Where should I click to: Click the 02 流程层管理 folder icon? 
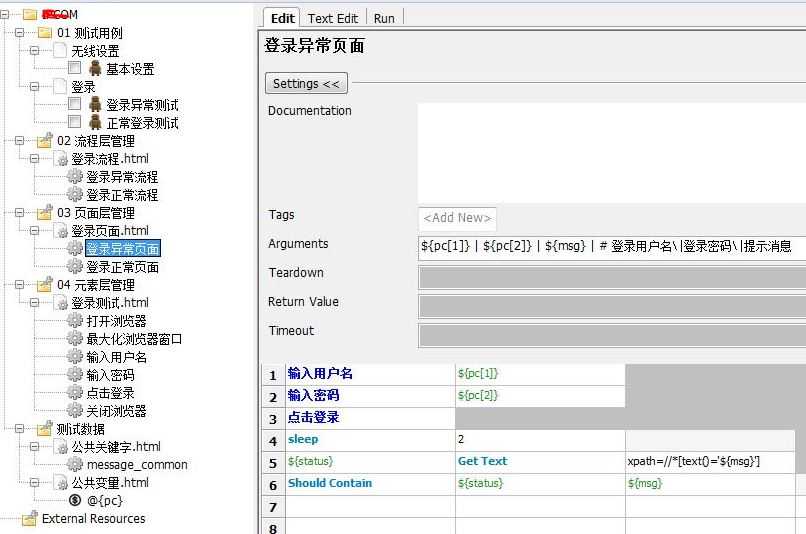coord(45,140)
